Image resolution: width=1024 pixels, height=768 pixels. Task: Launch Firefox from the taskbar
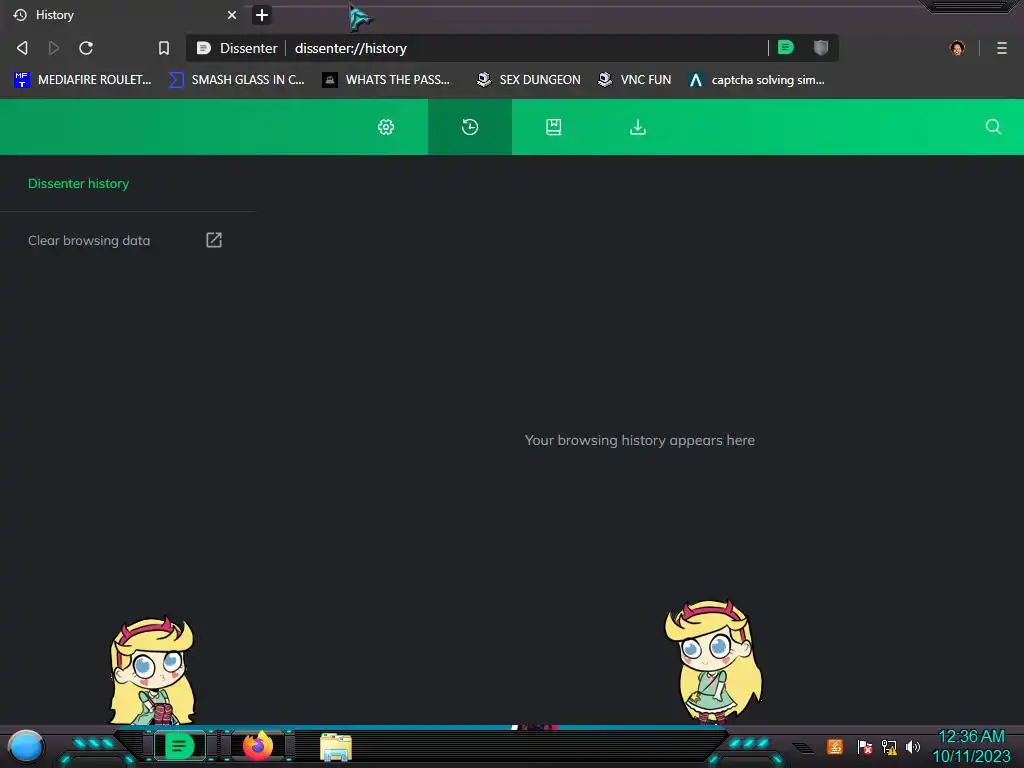(x=258, y=746)
